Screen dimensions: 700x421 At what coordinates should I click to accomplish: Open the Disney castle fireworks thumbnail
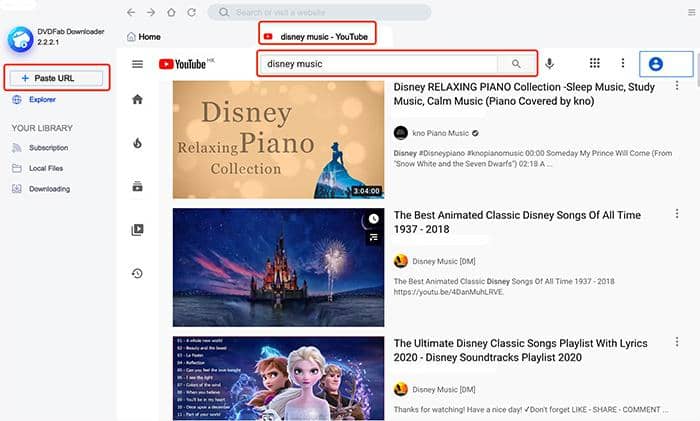click(278, 267)
